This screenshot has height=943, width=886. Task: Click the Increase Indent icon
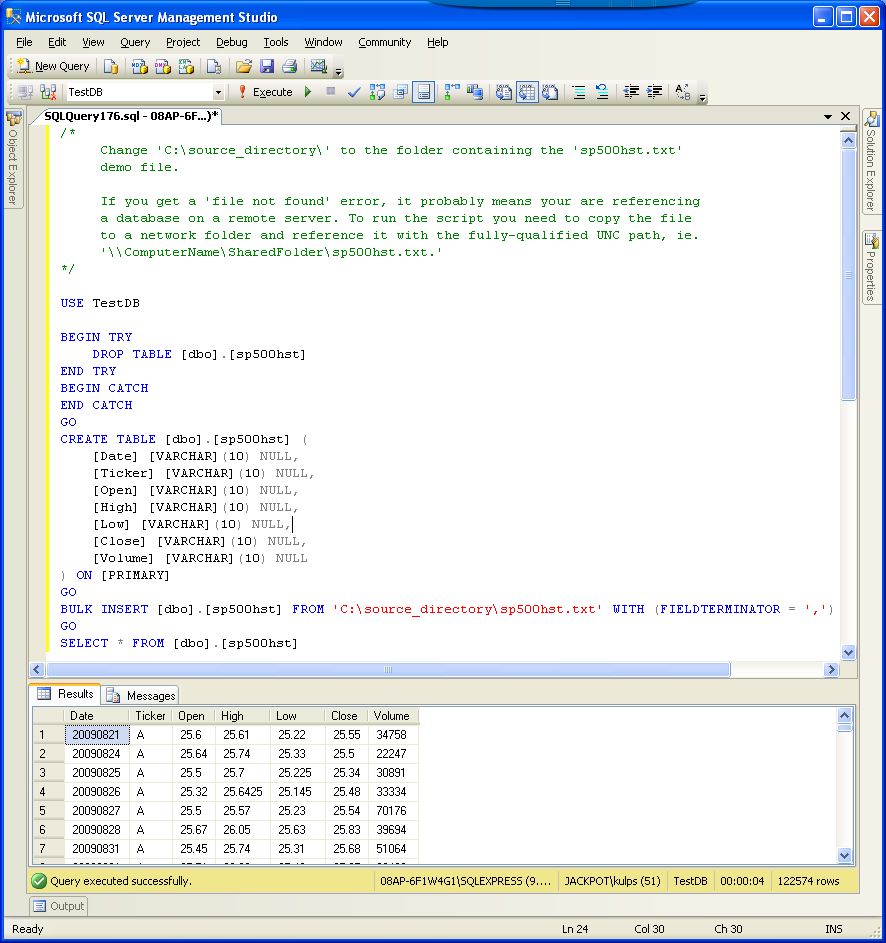[654, 92]
